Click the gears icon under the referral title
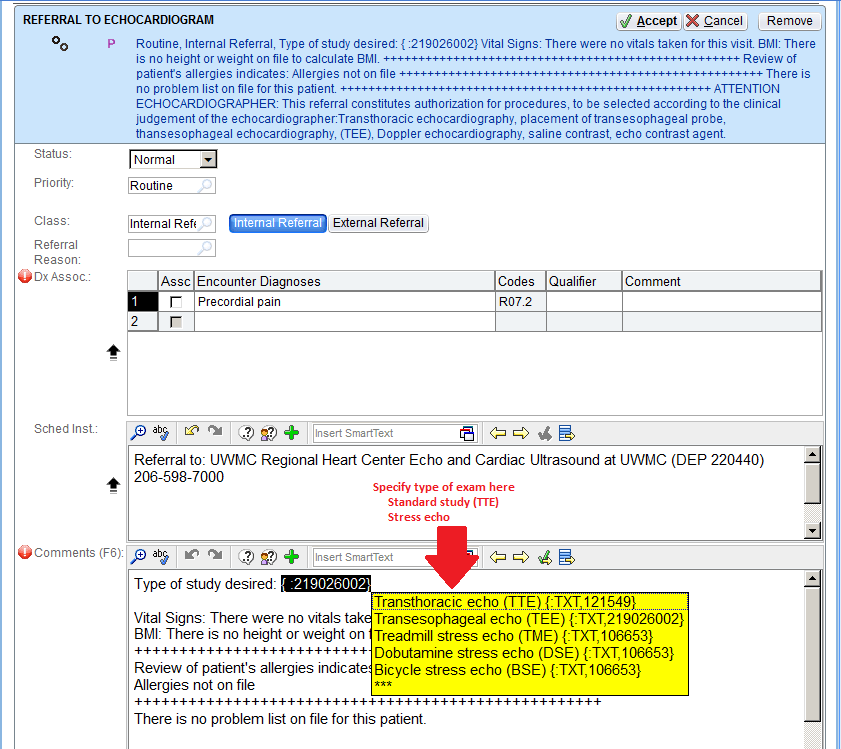This screenshot has width=841, height=749. click(x=60, y=43)
